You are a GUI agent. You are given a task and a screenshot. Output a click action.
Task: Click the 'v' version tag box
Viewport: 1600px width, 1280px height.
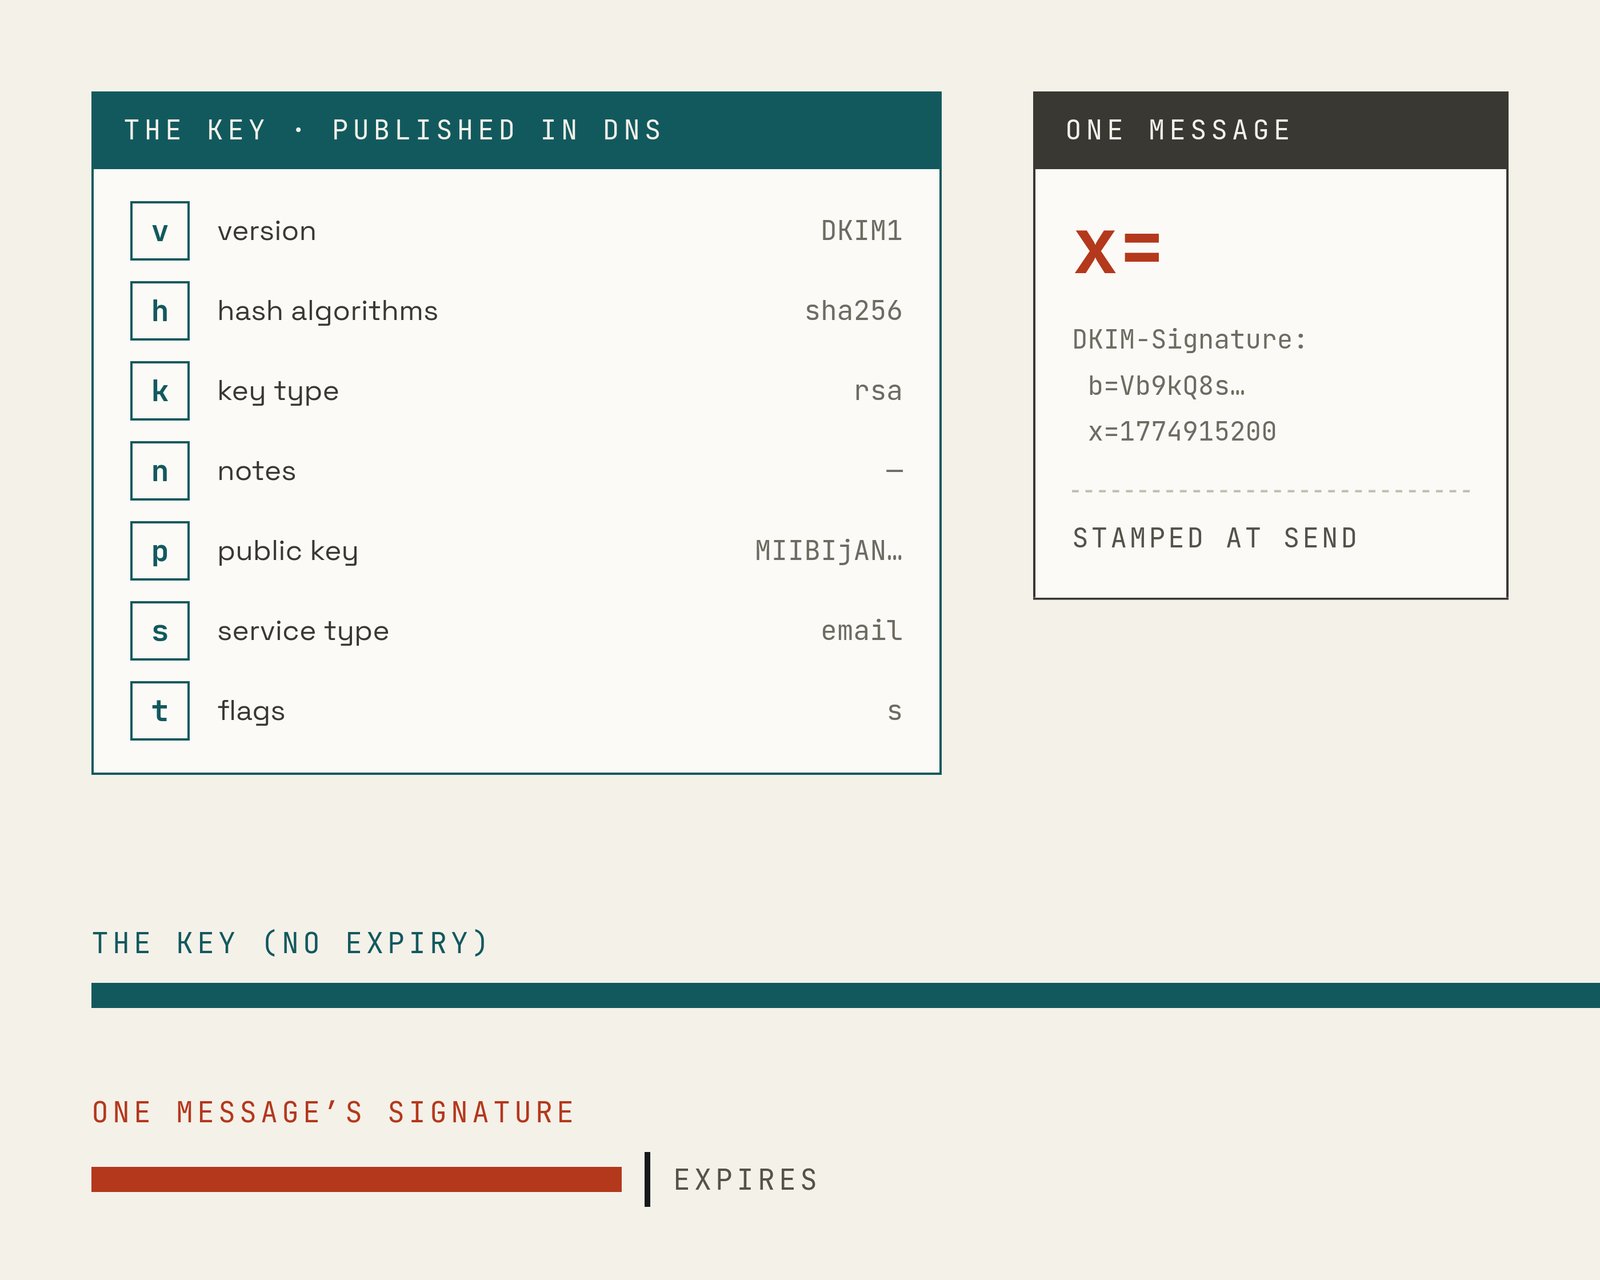coord(160,231)
